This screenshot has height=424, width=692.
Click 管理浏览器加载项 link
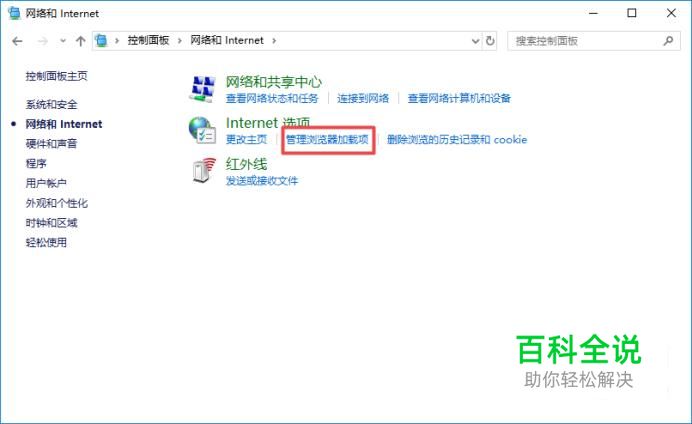(x=327, y=139)
